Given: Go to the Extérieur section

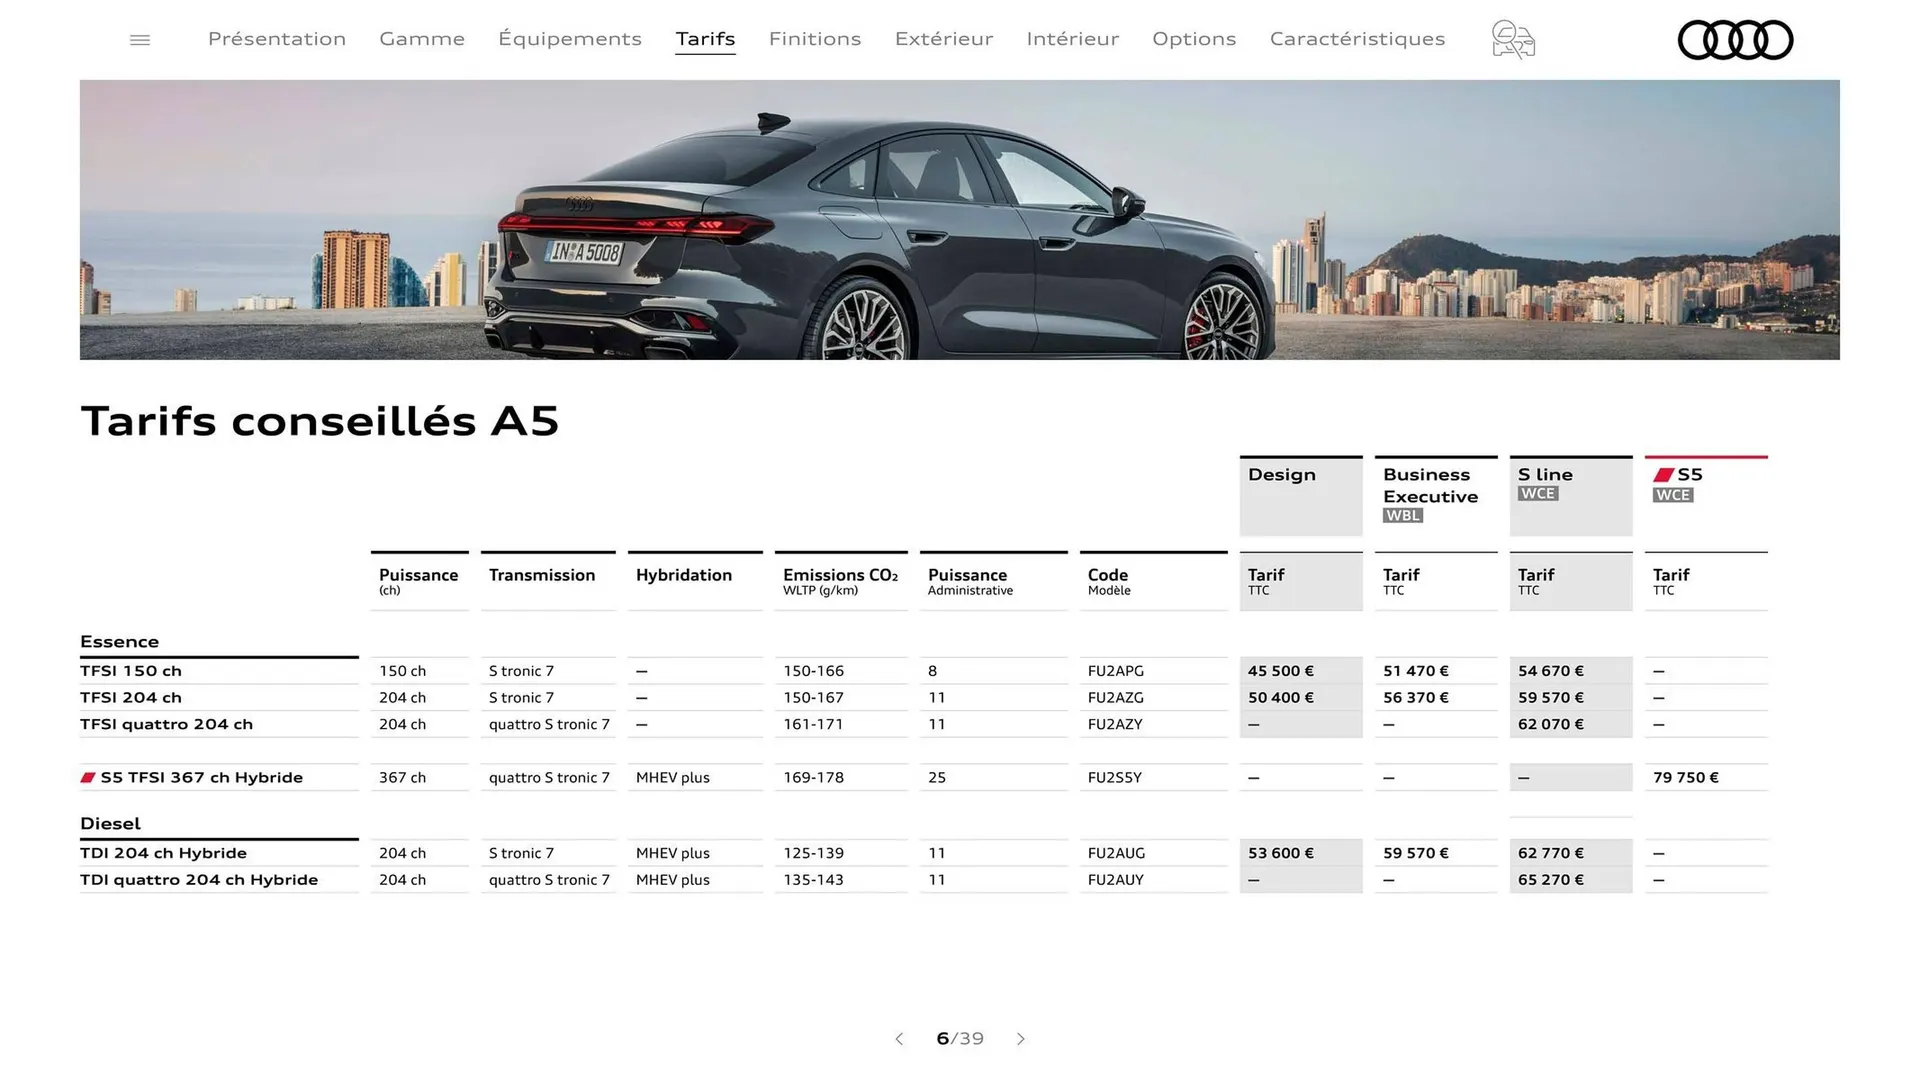Looking at the screenshot, I should (944, 39).
